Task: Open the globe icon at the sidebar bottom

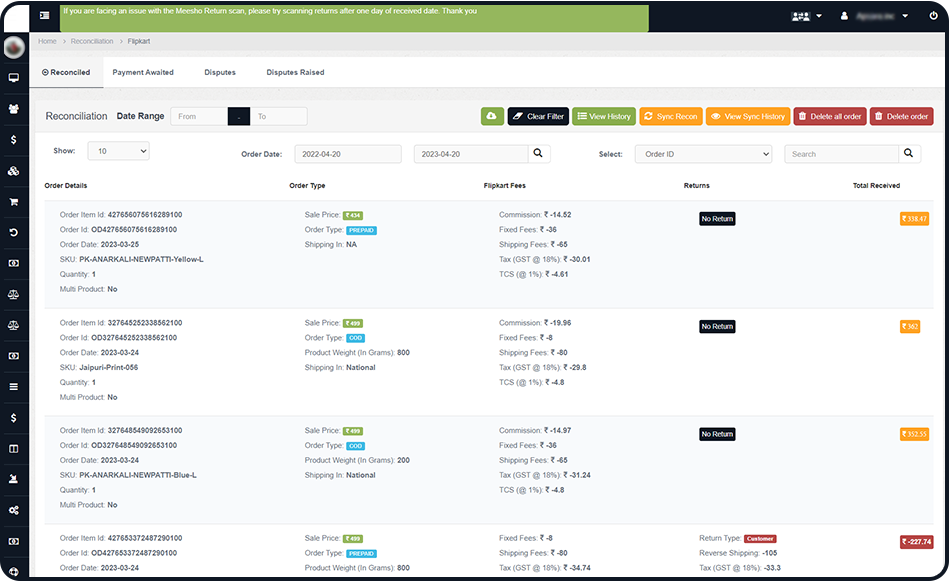Action: tap(14, 572)
